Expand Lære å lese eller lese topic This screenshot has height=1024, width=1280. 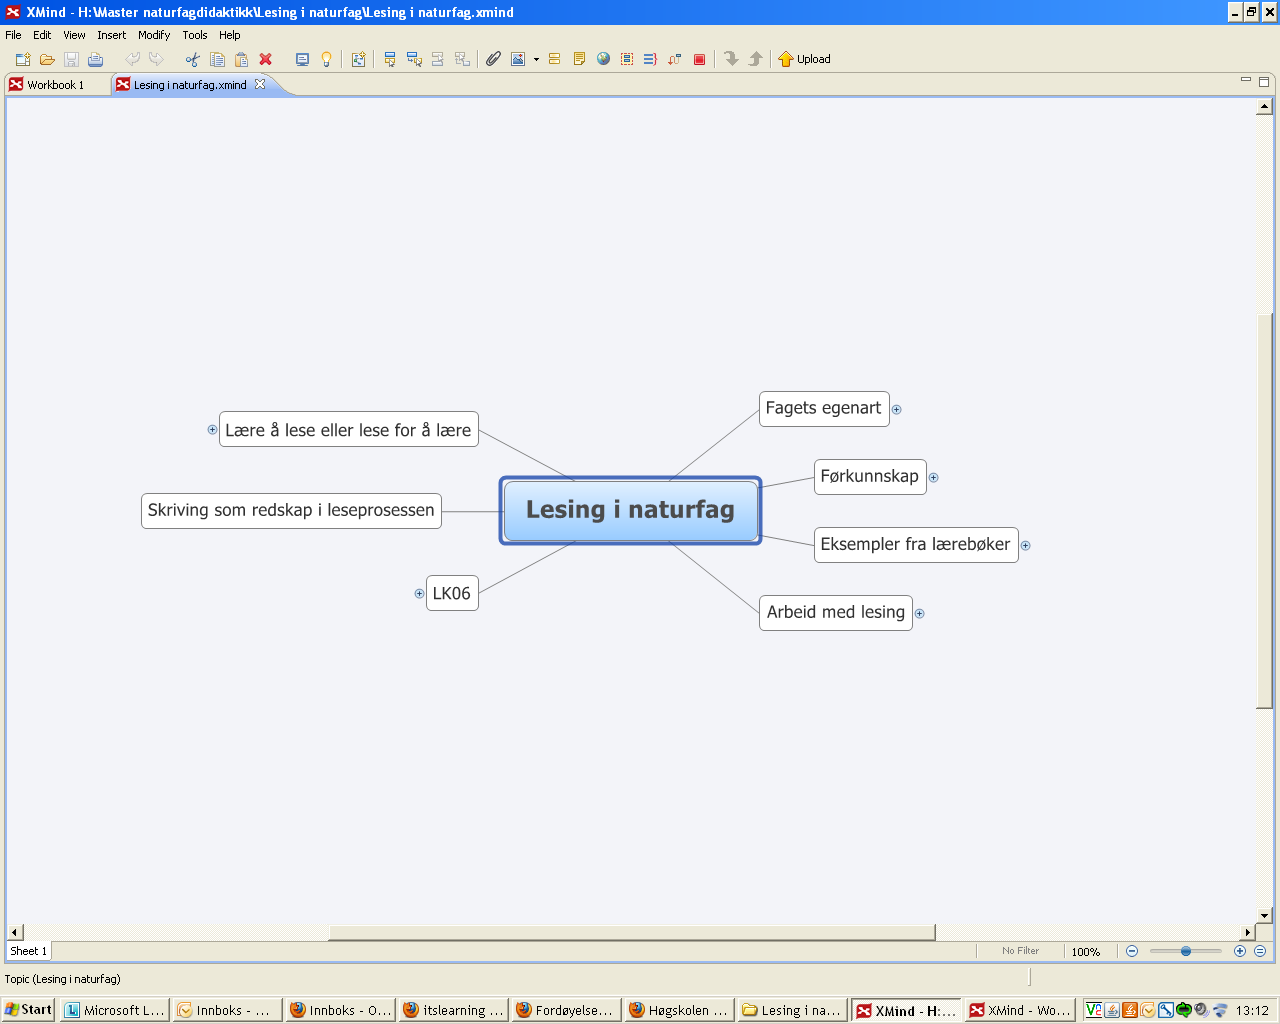[x=212, y=429]
